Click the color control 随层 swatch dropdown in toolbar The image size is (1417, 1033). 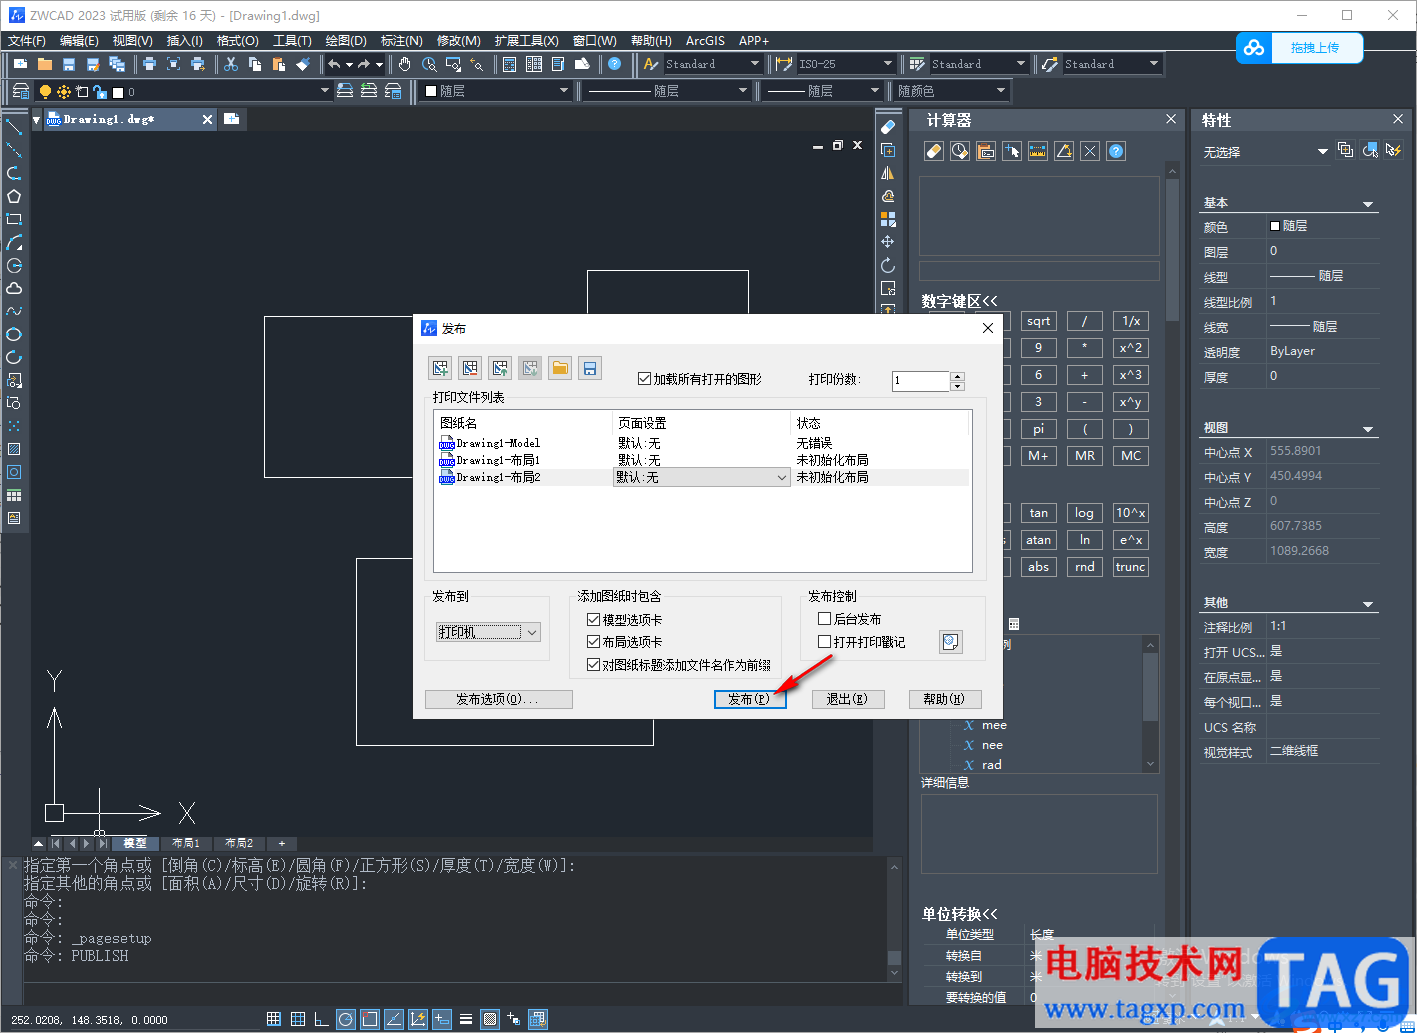494,91
